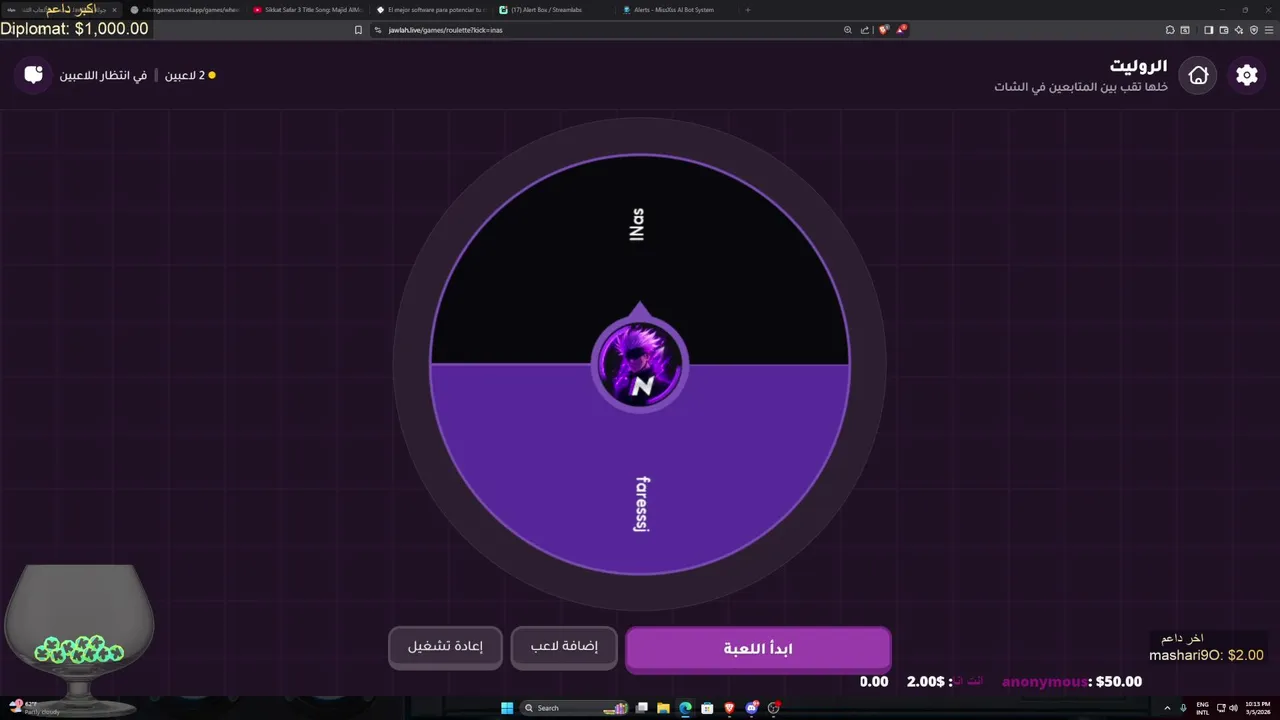Open File Explorer from the taskbar
The image size is (1280, 720).
pos(664,708)
